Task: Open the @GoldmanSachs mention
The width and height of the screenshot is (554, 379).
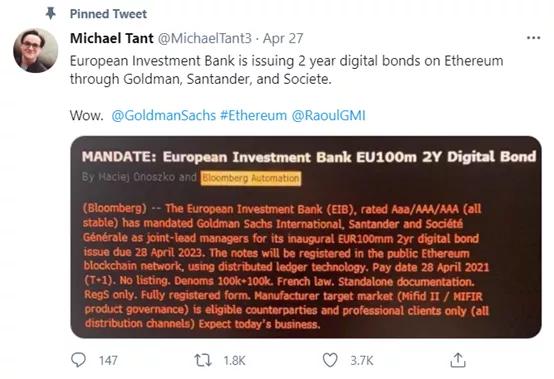Action: tap(164, 116)
